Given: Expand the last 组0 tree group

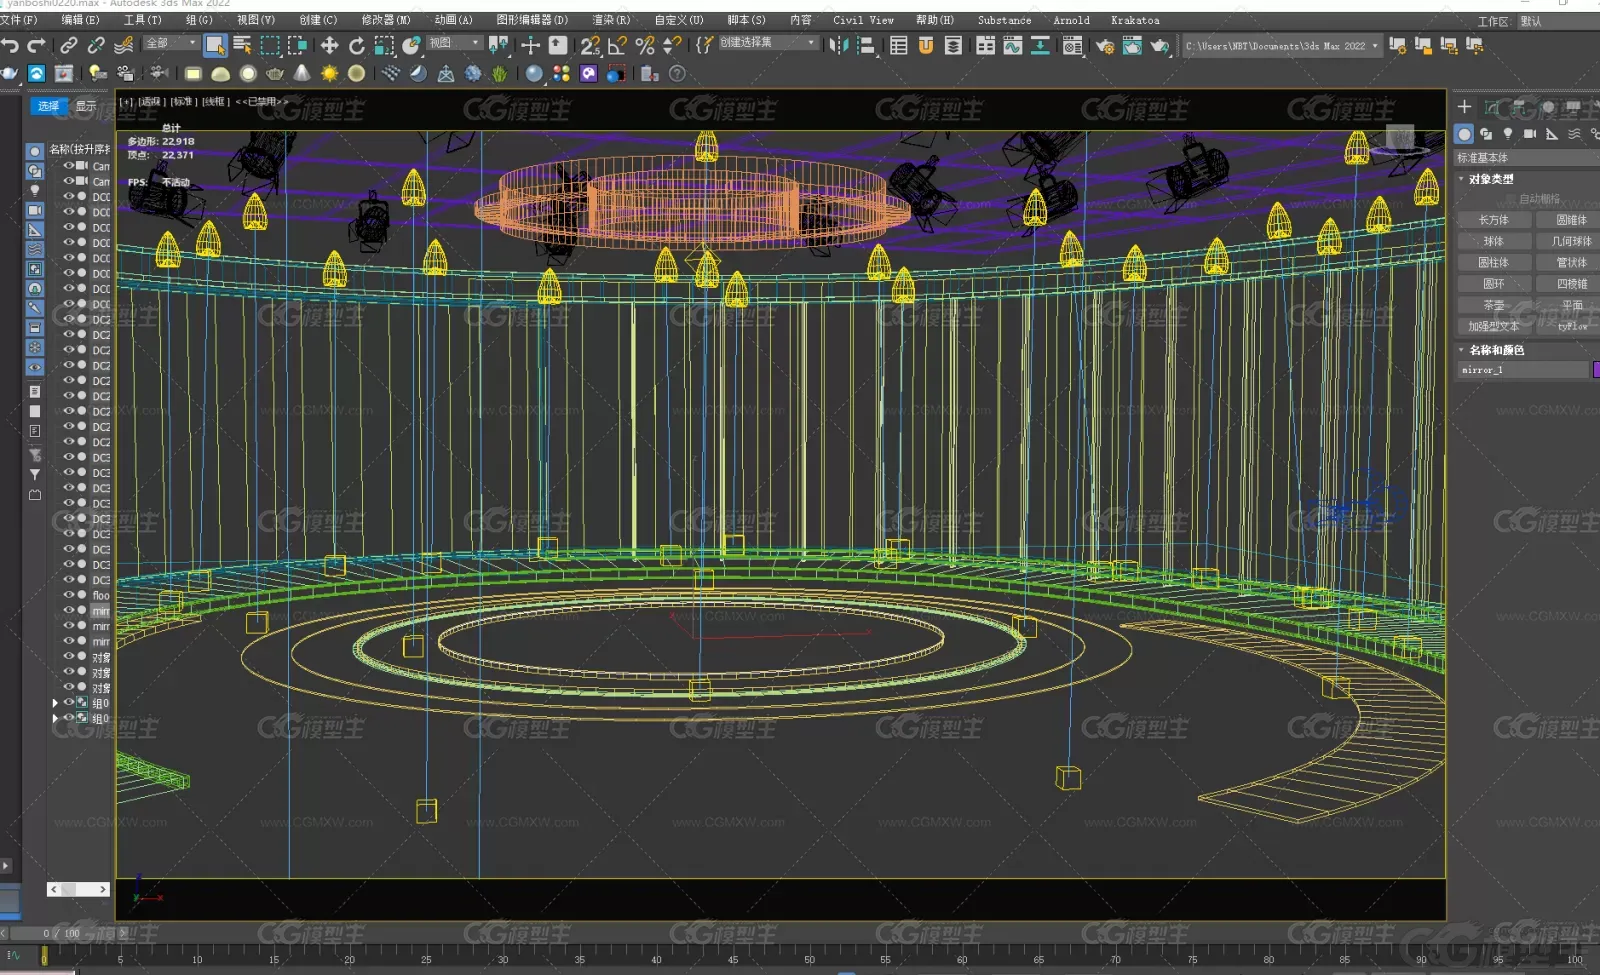Looking at the screenshot, I should (x=55, y=718).
